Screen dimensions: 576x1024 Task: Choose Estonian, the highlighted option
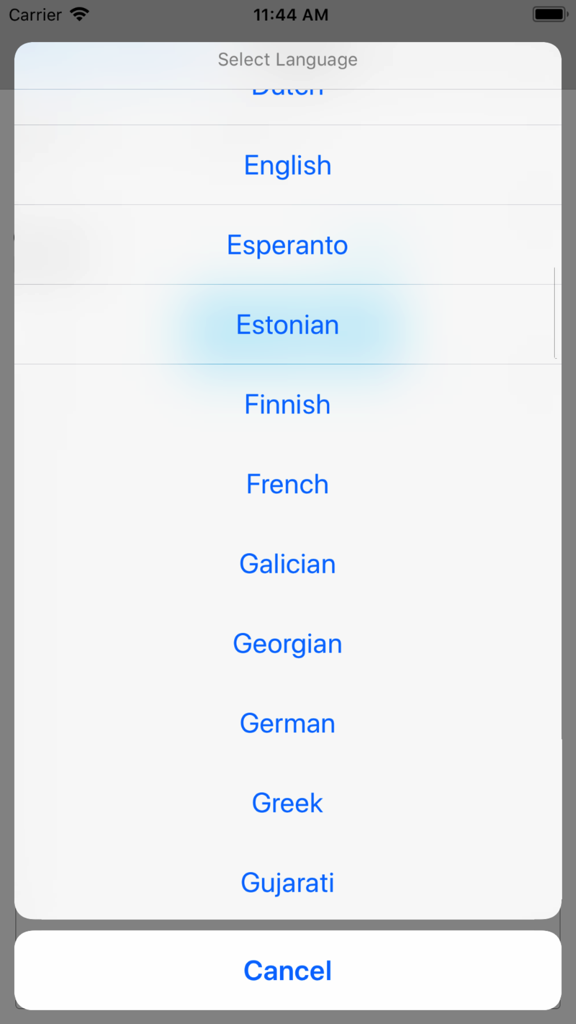coord(287,324)
